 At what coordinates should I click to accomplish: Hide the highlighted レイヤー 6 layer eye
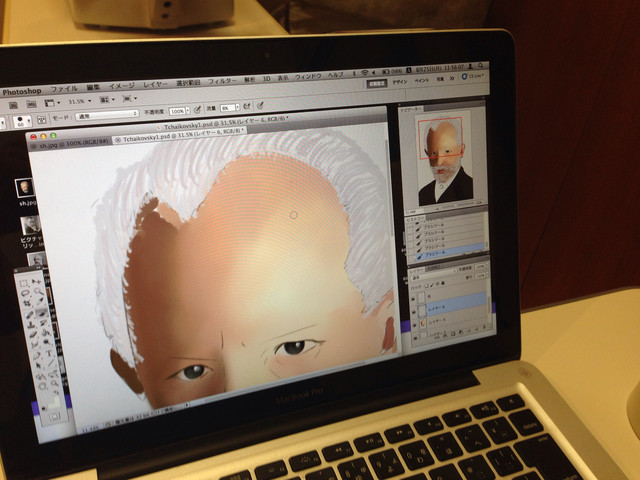(x=414, y=311)
